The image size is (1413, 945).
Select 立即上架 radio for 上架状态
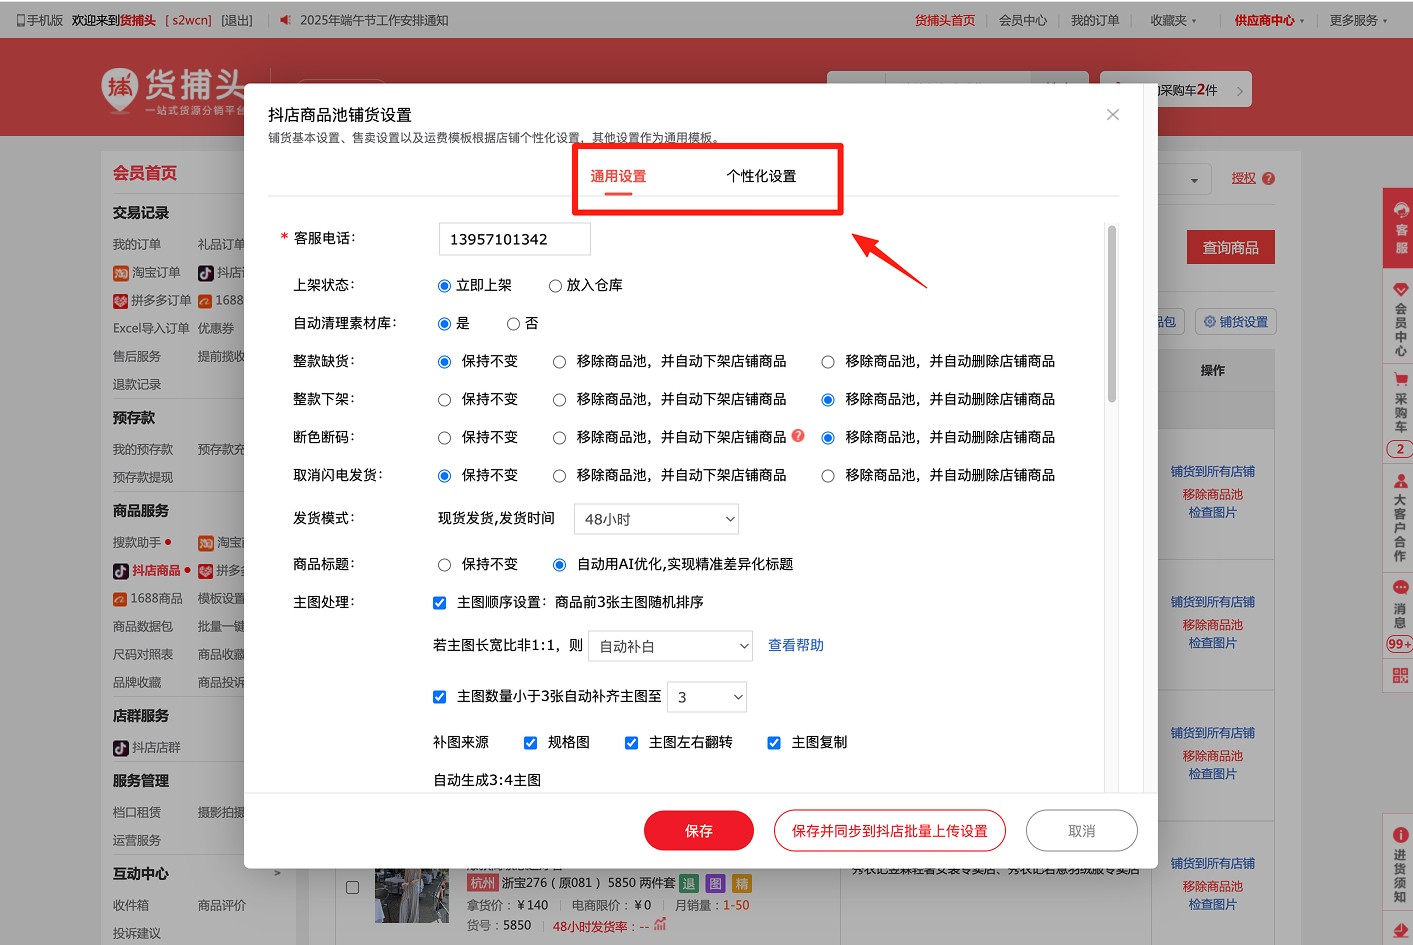444,286
